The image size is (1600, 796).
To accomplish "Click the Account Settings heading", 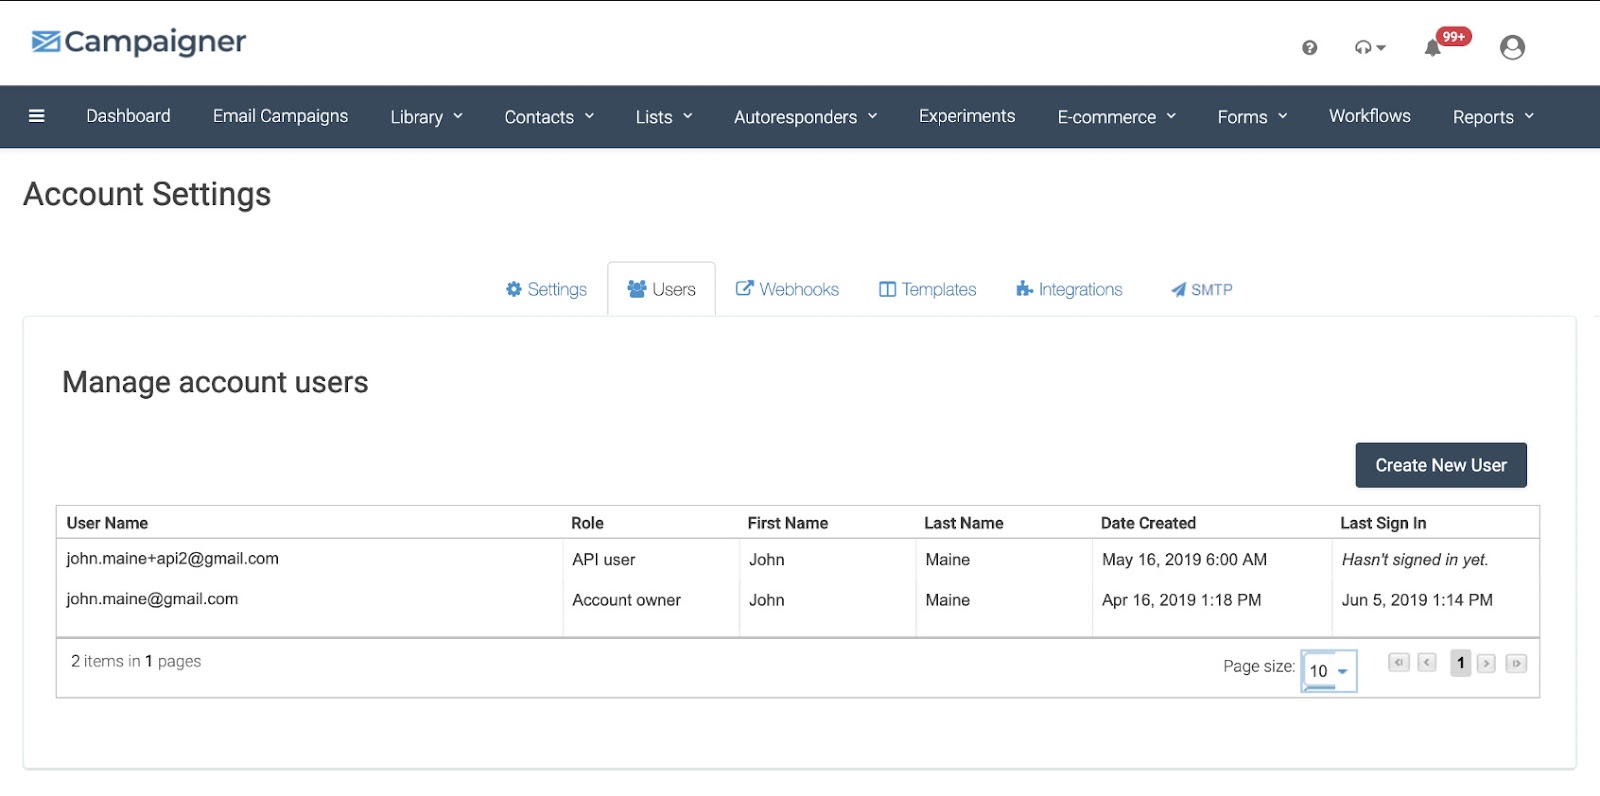I will [147, 194].
